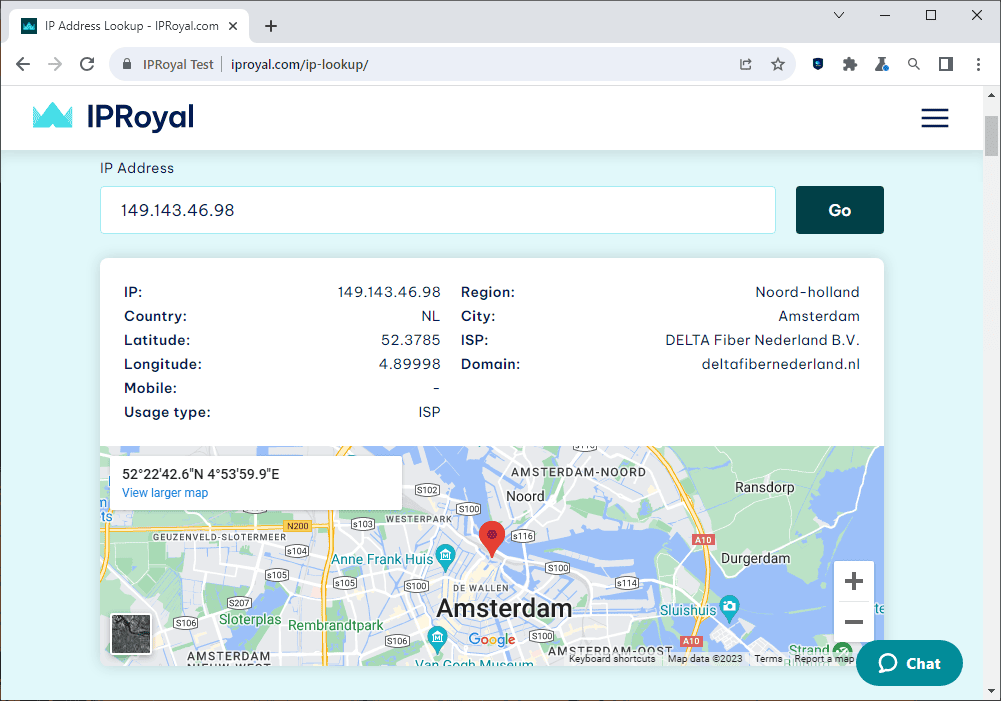1001x701 pixels.
Task: Click View larger map link
Action: point(165,493)
